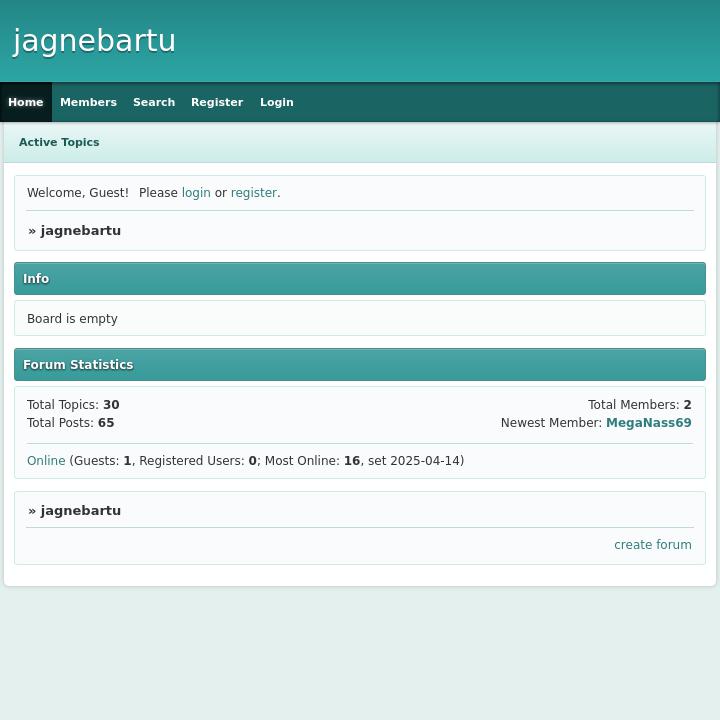Open jagnebartu breadcrumb below Forum Statistics

[x=80, y=511]
